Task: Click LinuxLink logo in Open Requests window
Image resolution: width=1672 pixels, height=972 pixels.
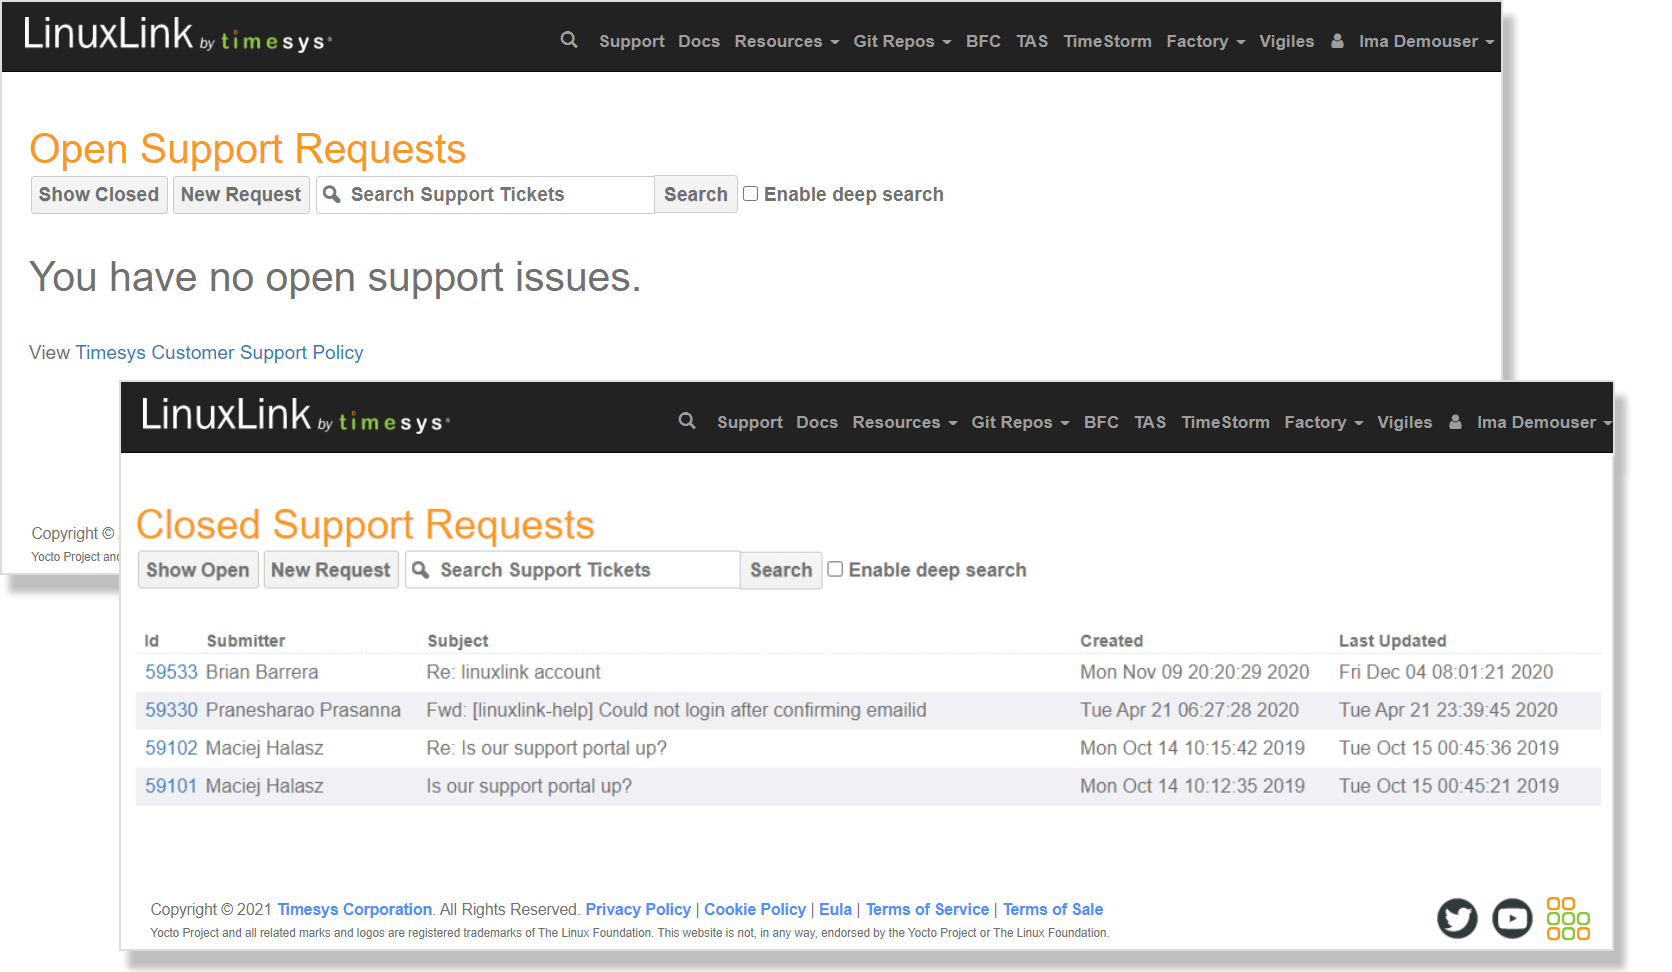Action: click(x=177, y=36)
